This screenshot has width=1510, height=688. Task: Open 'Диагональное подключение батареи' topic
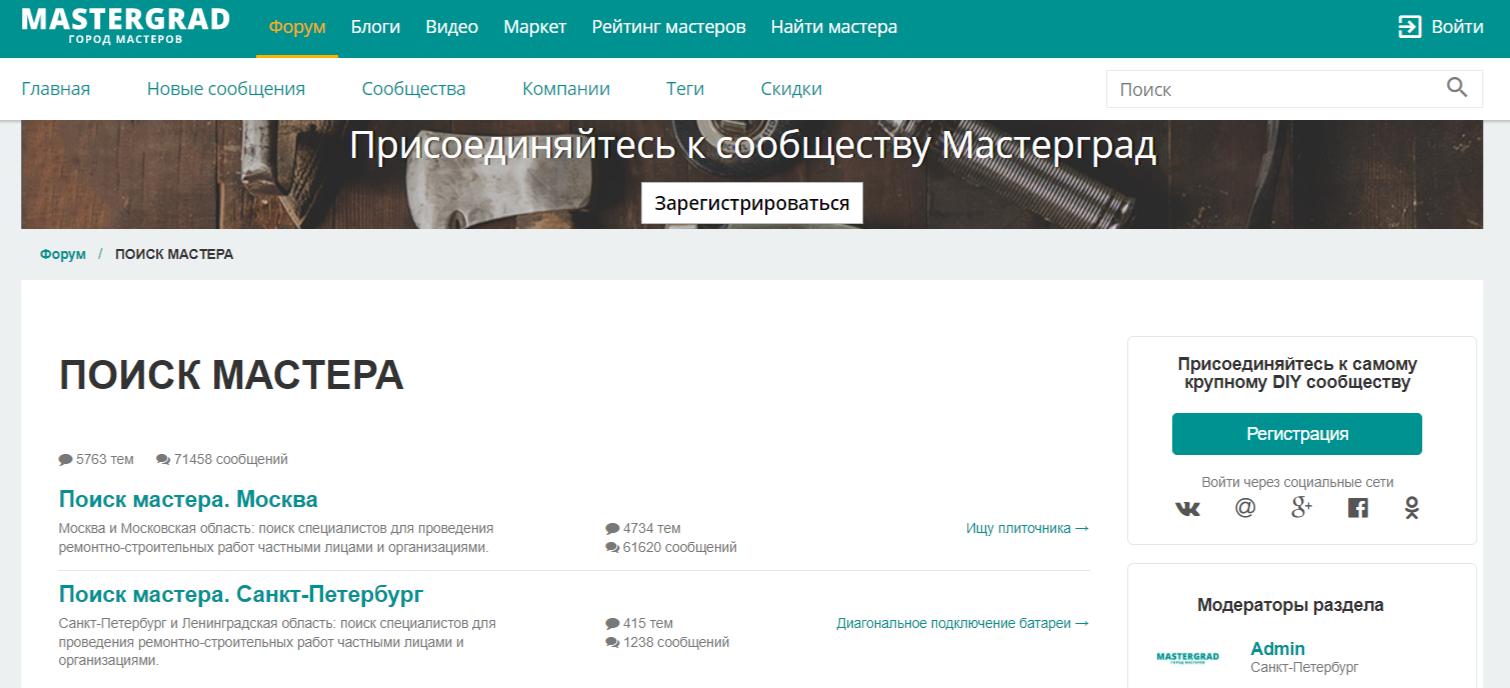[x=961, y=622]
